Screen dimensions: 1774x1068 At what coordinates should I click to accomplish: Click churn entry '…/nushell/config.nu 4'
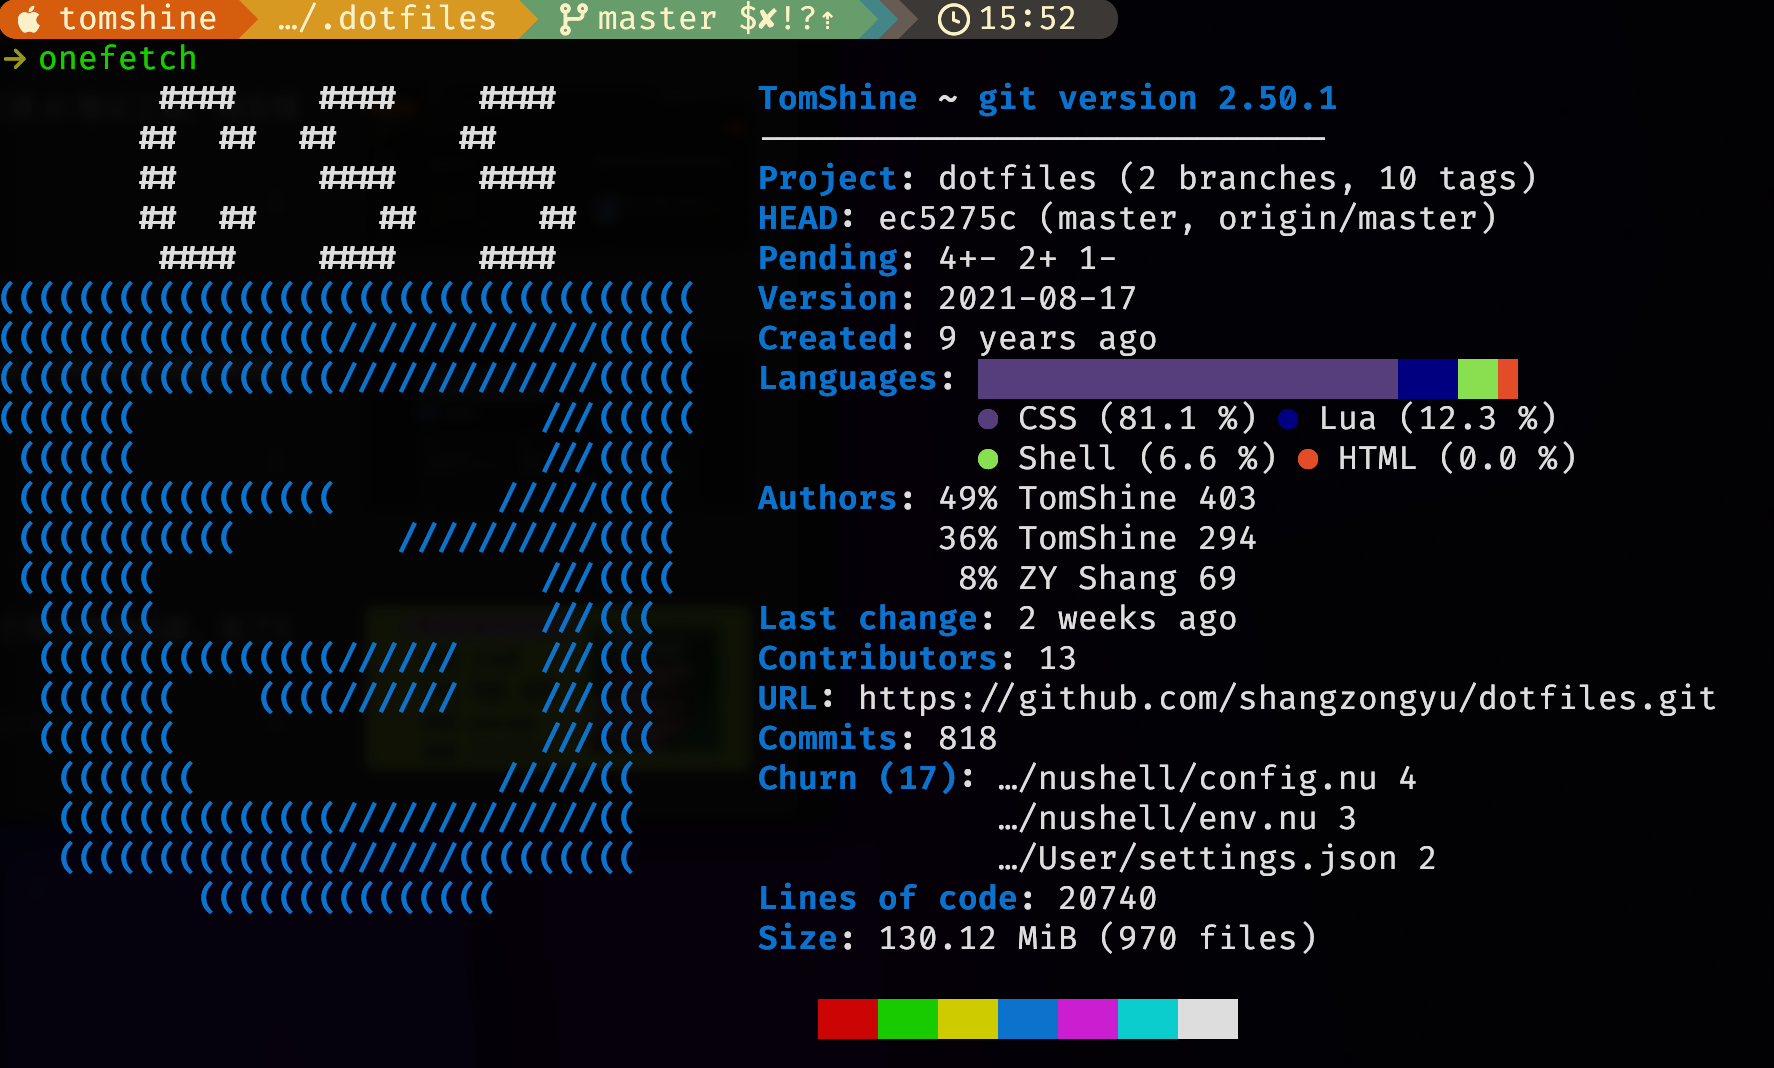click(1207, 779)
